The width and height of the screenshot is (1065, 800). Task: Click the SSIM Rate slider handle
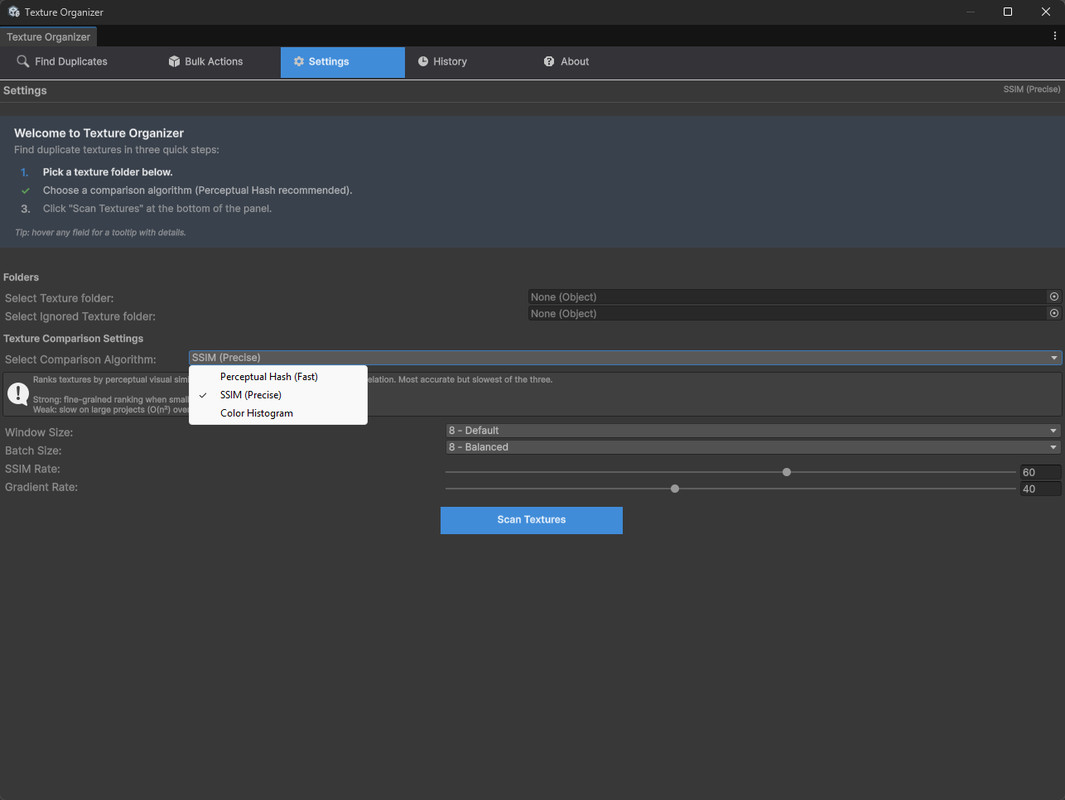tap(787, 472)
